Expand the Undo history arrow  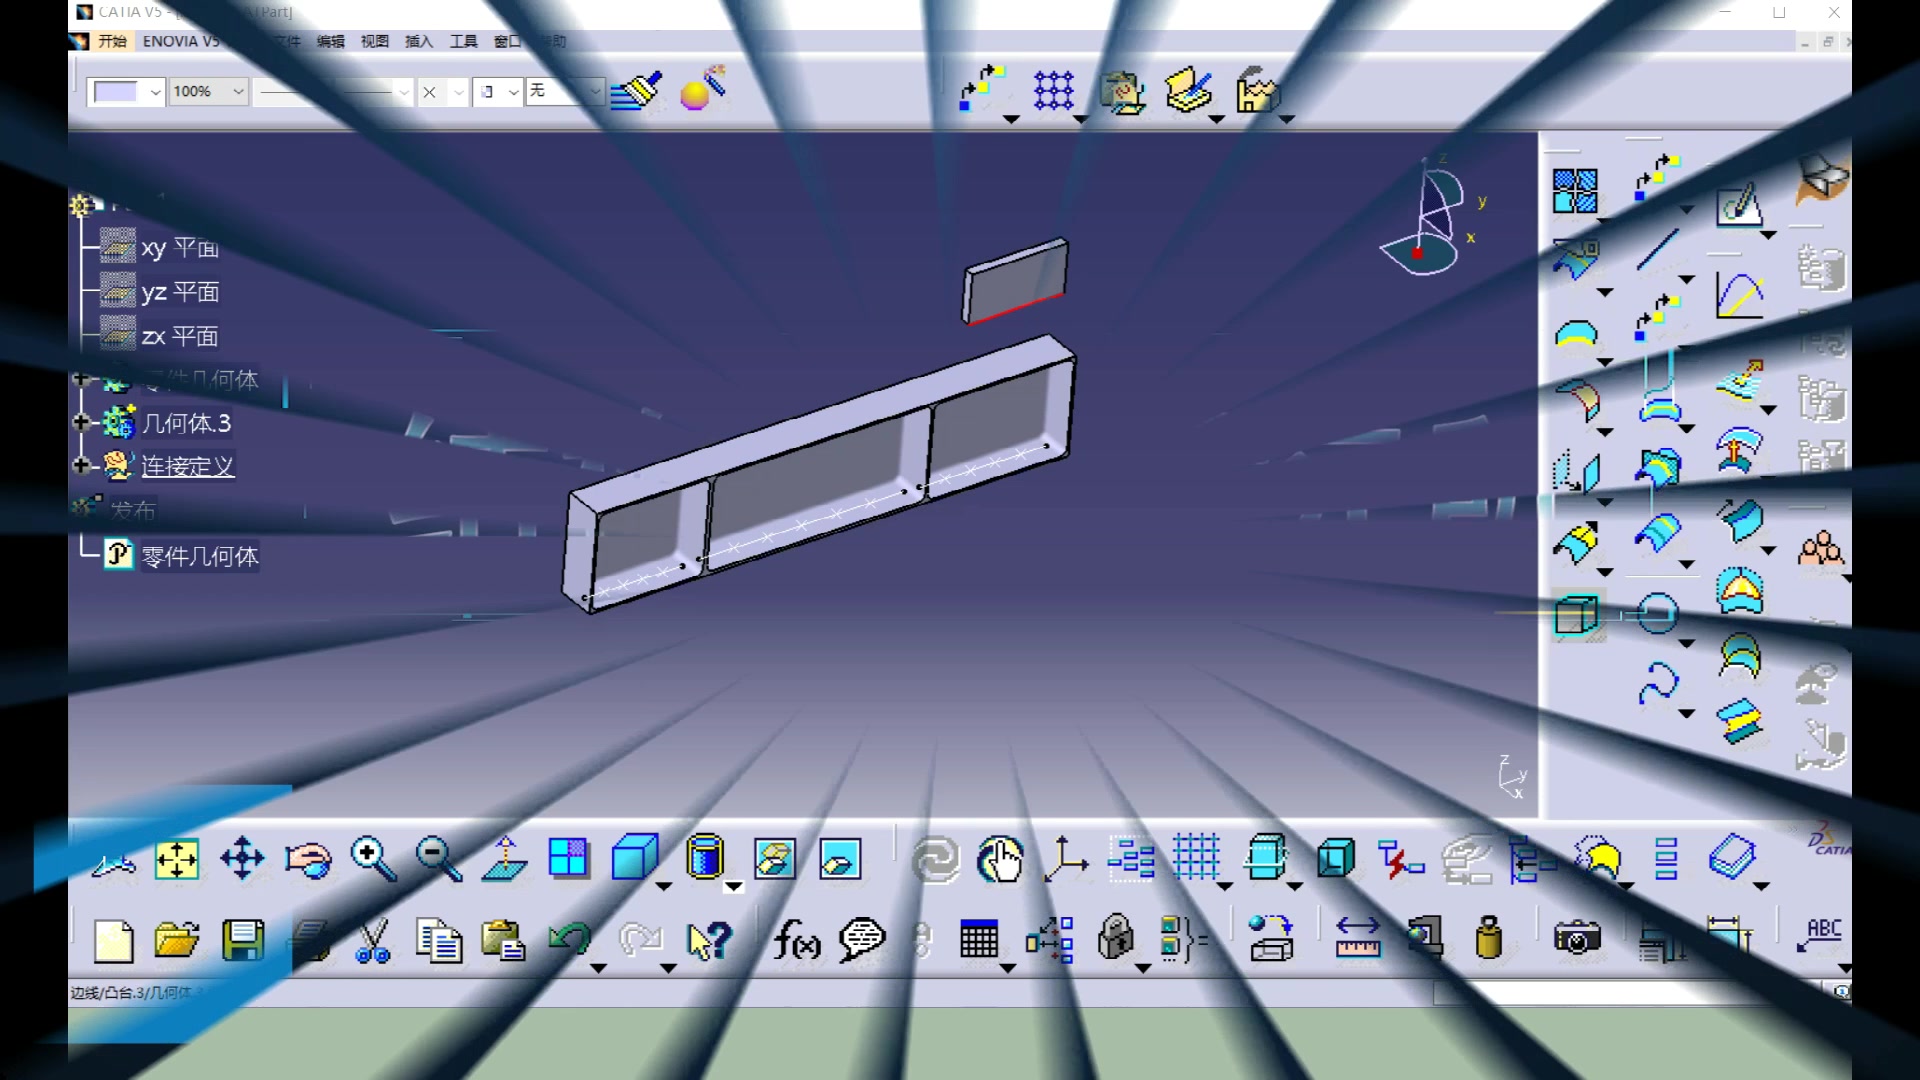[x=598, y=968]
